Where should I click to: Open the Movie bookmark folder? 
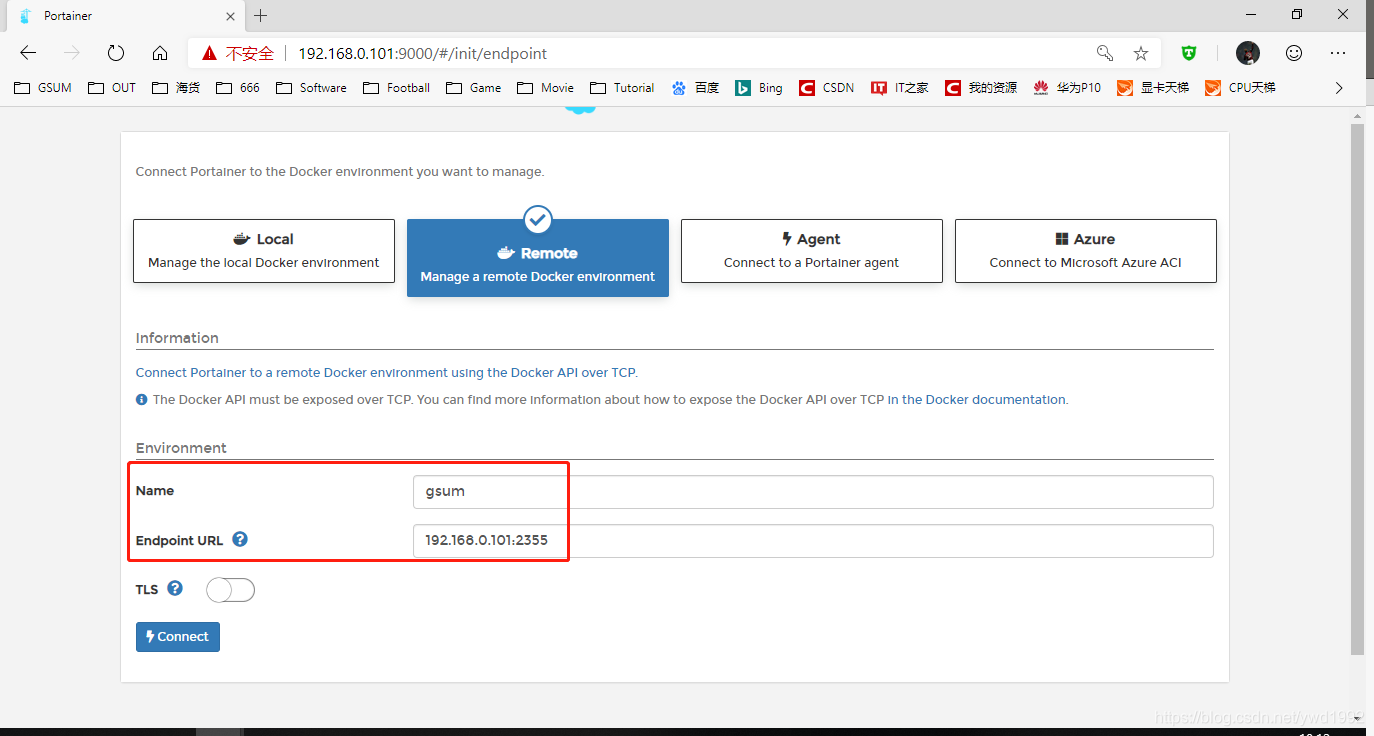pyautogui.click(x=546, y=87)
